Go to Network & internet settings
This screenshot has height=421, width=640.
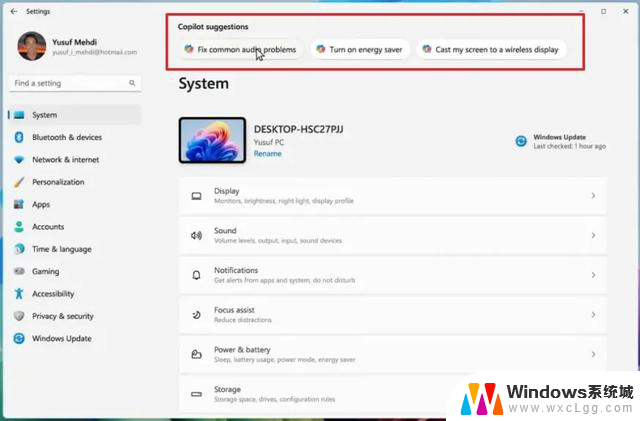pyautogui.click(x=75, y=160)
